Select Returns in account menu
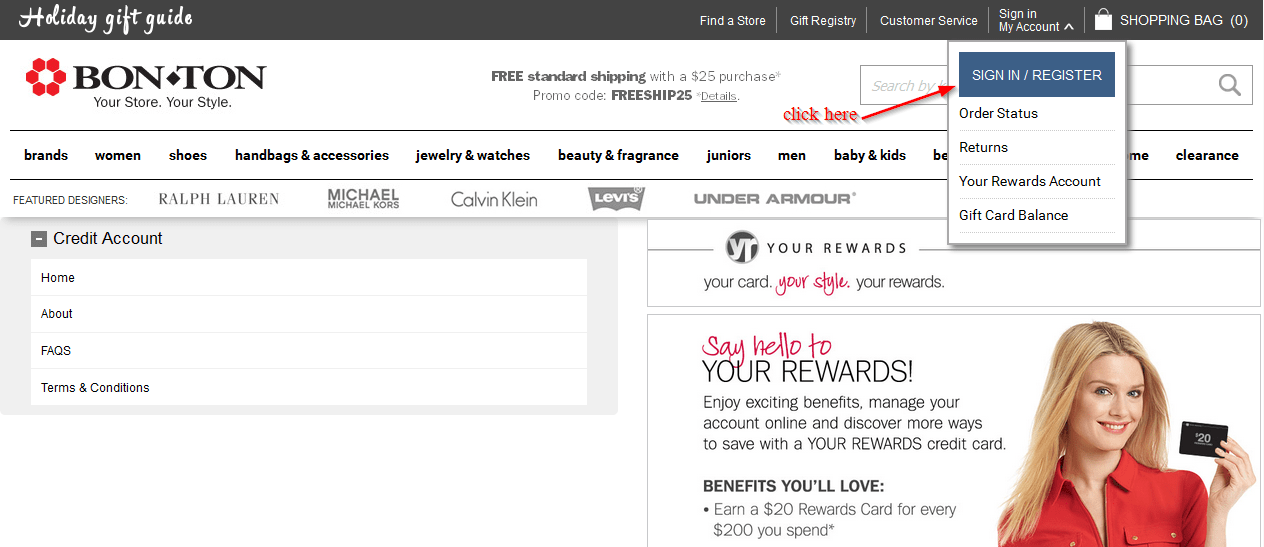This screenshot has height=547, width=1264. pos(983,147)
